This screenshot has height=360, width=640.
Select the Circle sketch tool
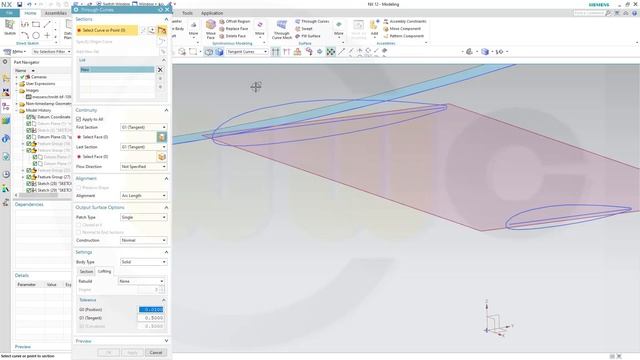coord(36,36)
